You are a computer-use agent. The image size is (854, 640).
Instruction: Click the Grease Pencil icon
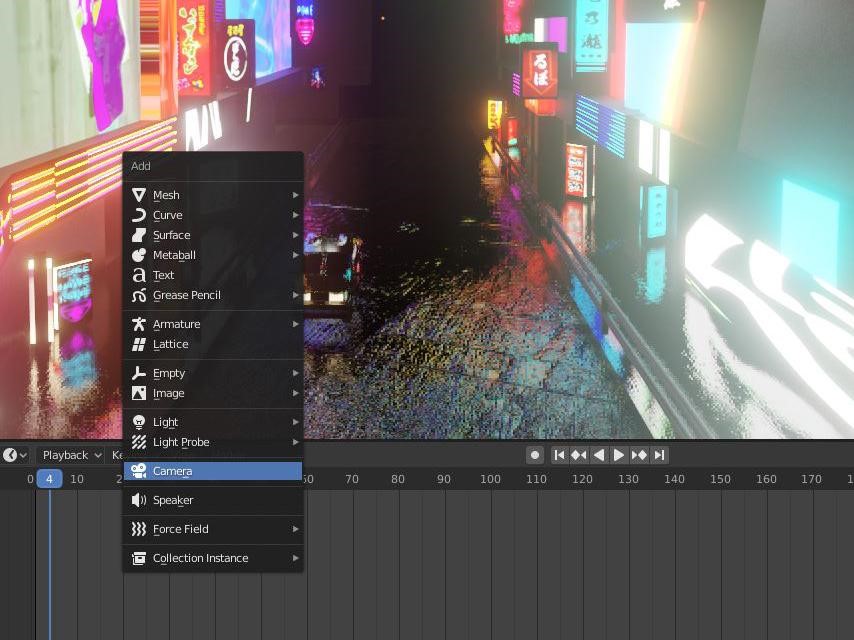139,295
